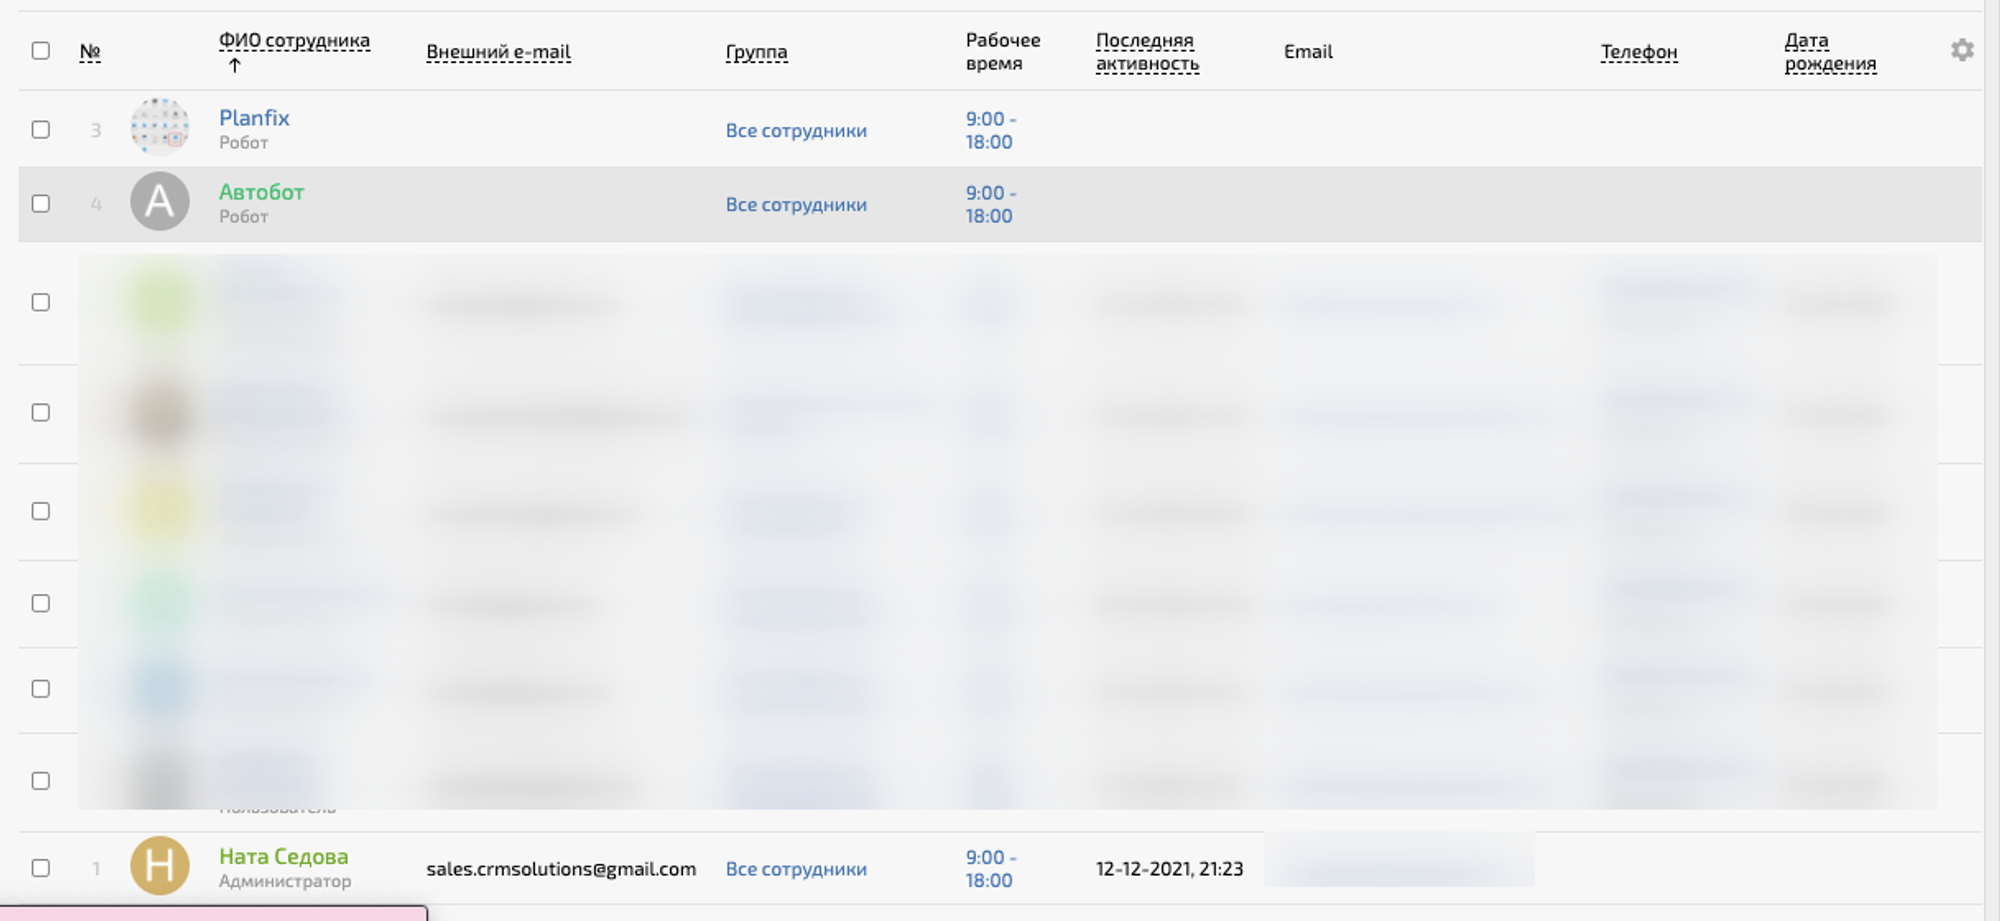Click the Телефон column header
The height and width of the screenshot is (921, 2000).
pyautogui.click(x=1638, y=52)
